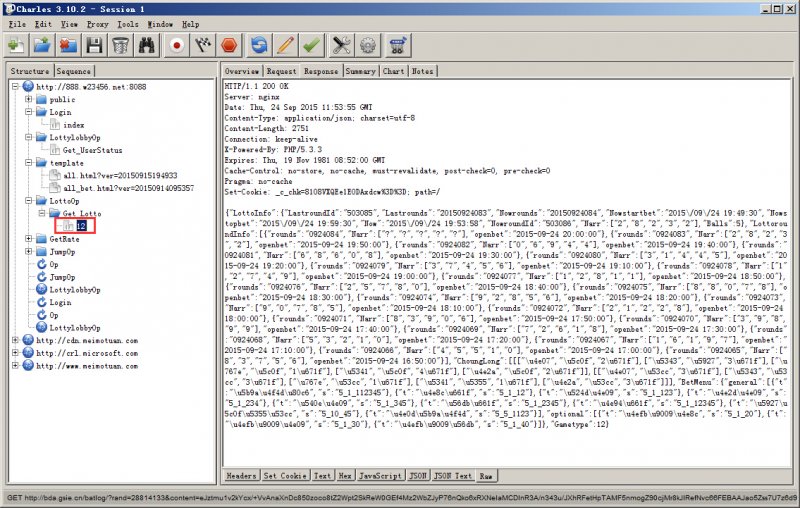
Task: Click the Close Session toolbar icon
Action: (68, 45)
